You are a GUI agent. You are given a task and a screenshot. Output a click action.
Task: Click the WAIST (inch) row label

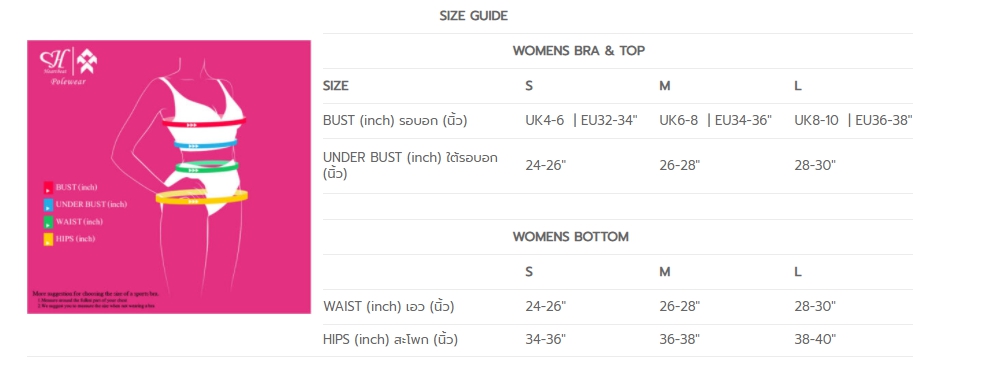[388, 306]
